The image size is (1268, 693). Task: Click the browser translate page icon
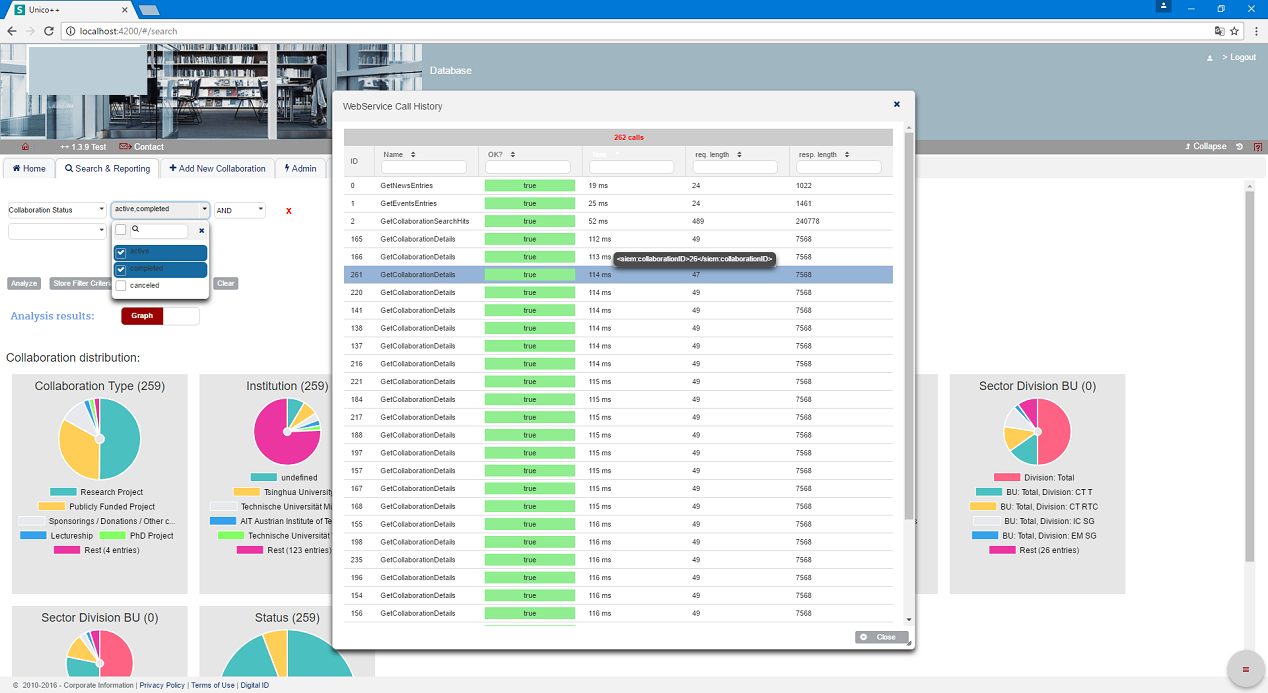point(1219,31)
